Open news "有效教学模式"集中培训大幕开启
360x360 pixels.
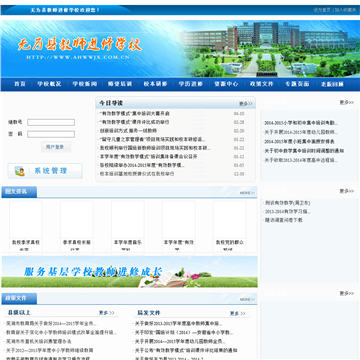pyautogui.click(x=135, y=114)
